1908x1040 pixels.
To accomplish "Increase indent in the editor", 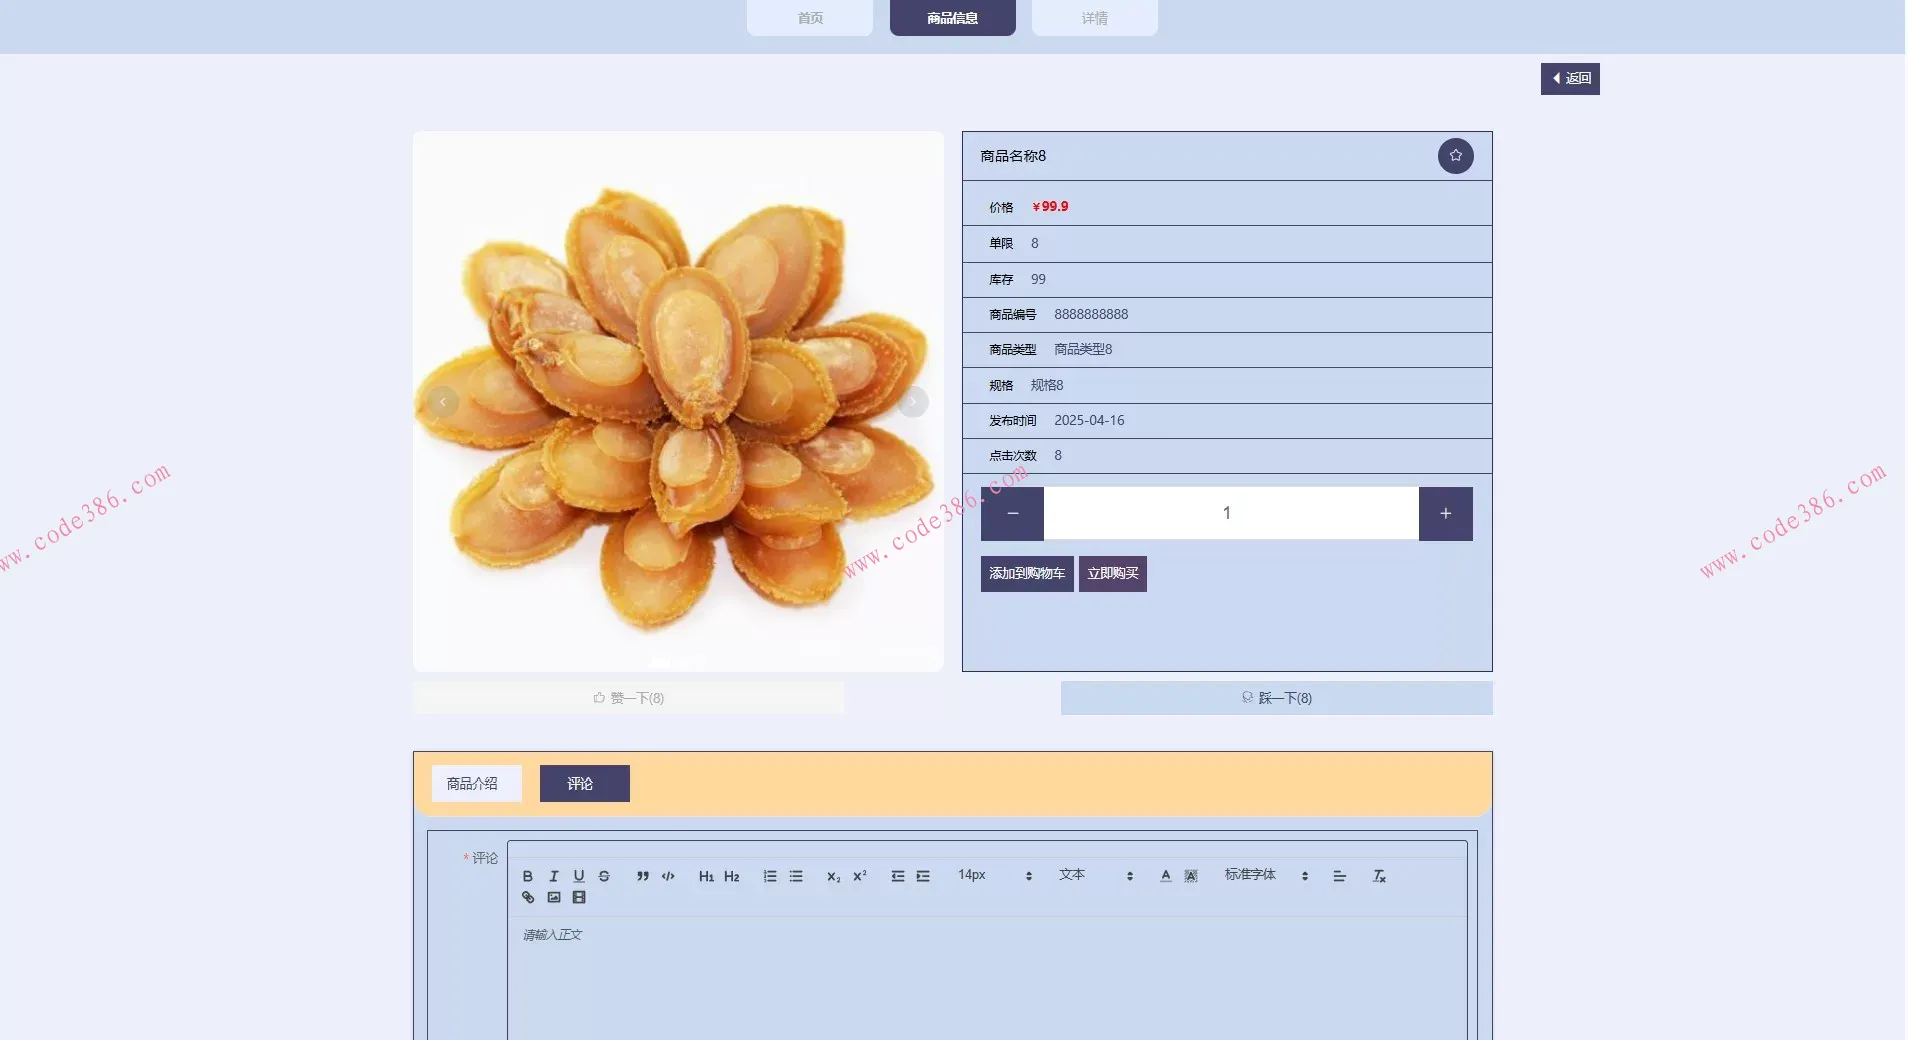I will (x=923, y=876).
